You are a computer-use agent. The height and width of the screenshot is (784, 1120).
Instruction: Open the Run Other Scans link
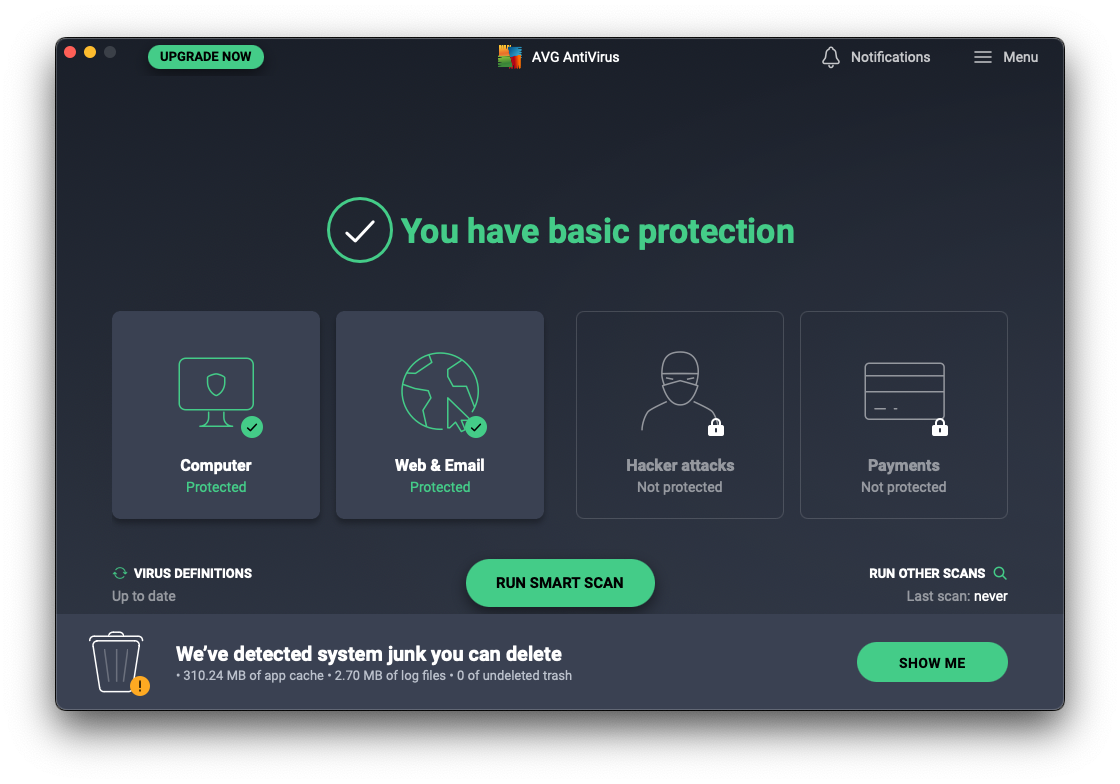pyautogui.click(x=927, y=573)
